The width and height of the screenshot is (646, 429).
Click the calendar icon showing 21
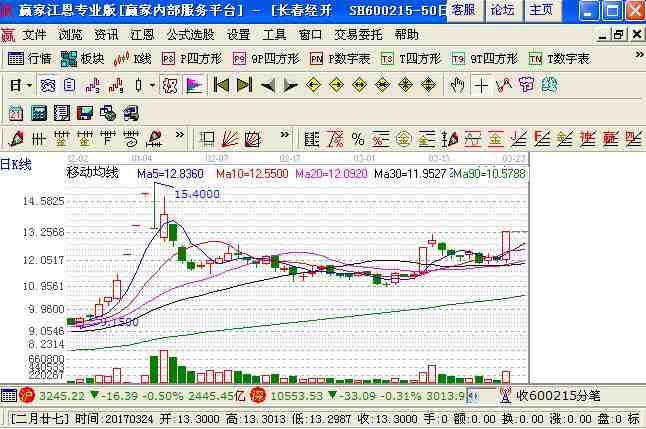coord(16,113)
